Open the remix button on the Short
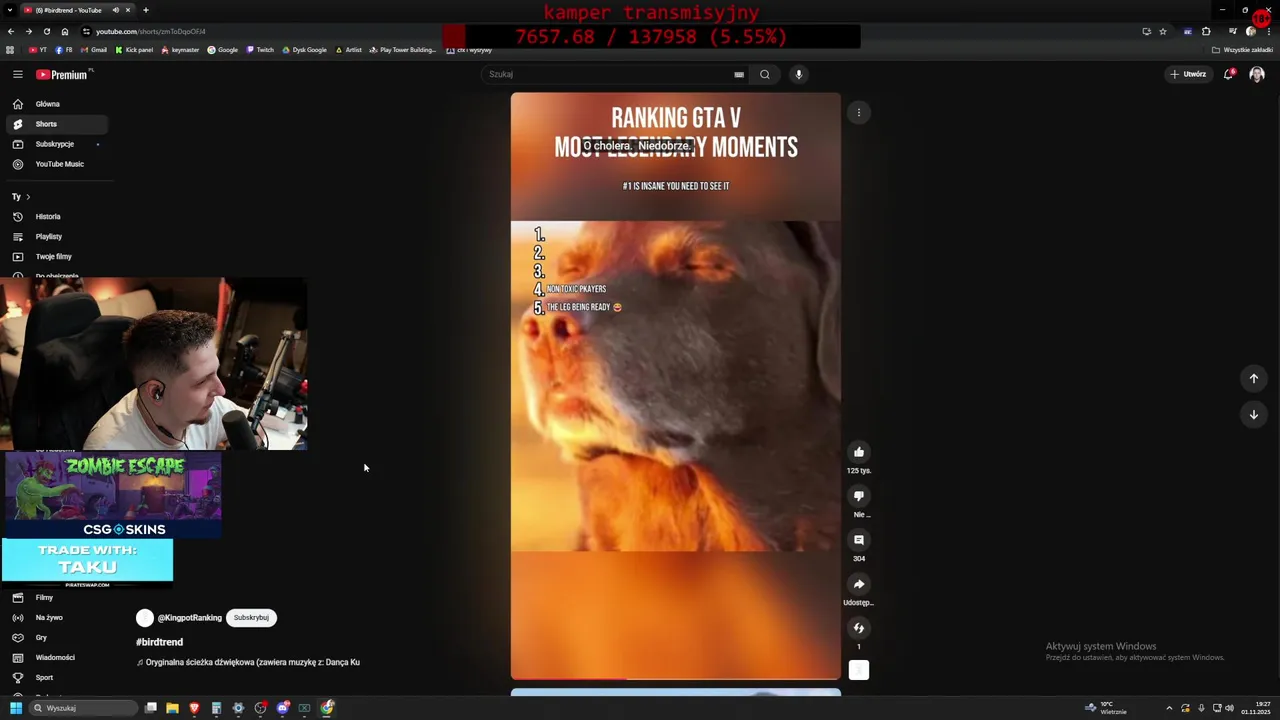Viewport: 1280px width, 720px height. [859, 628]
